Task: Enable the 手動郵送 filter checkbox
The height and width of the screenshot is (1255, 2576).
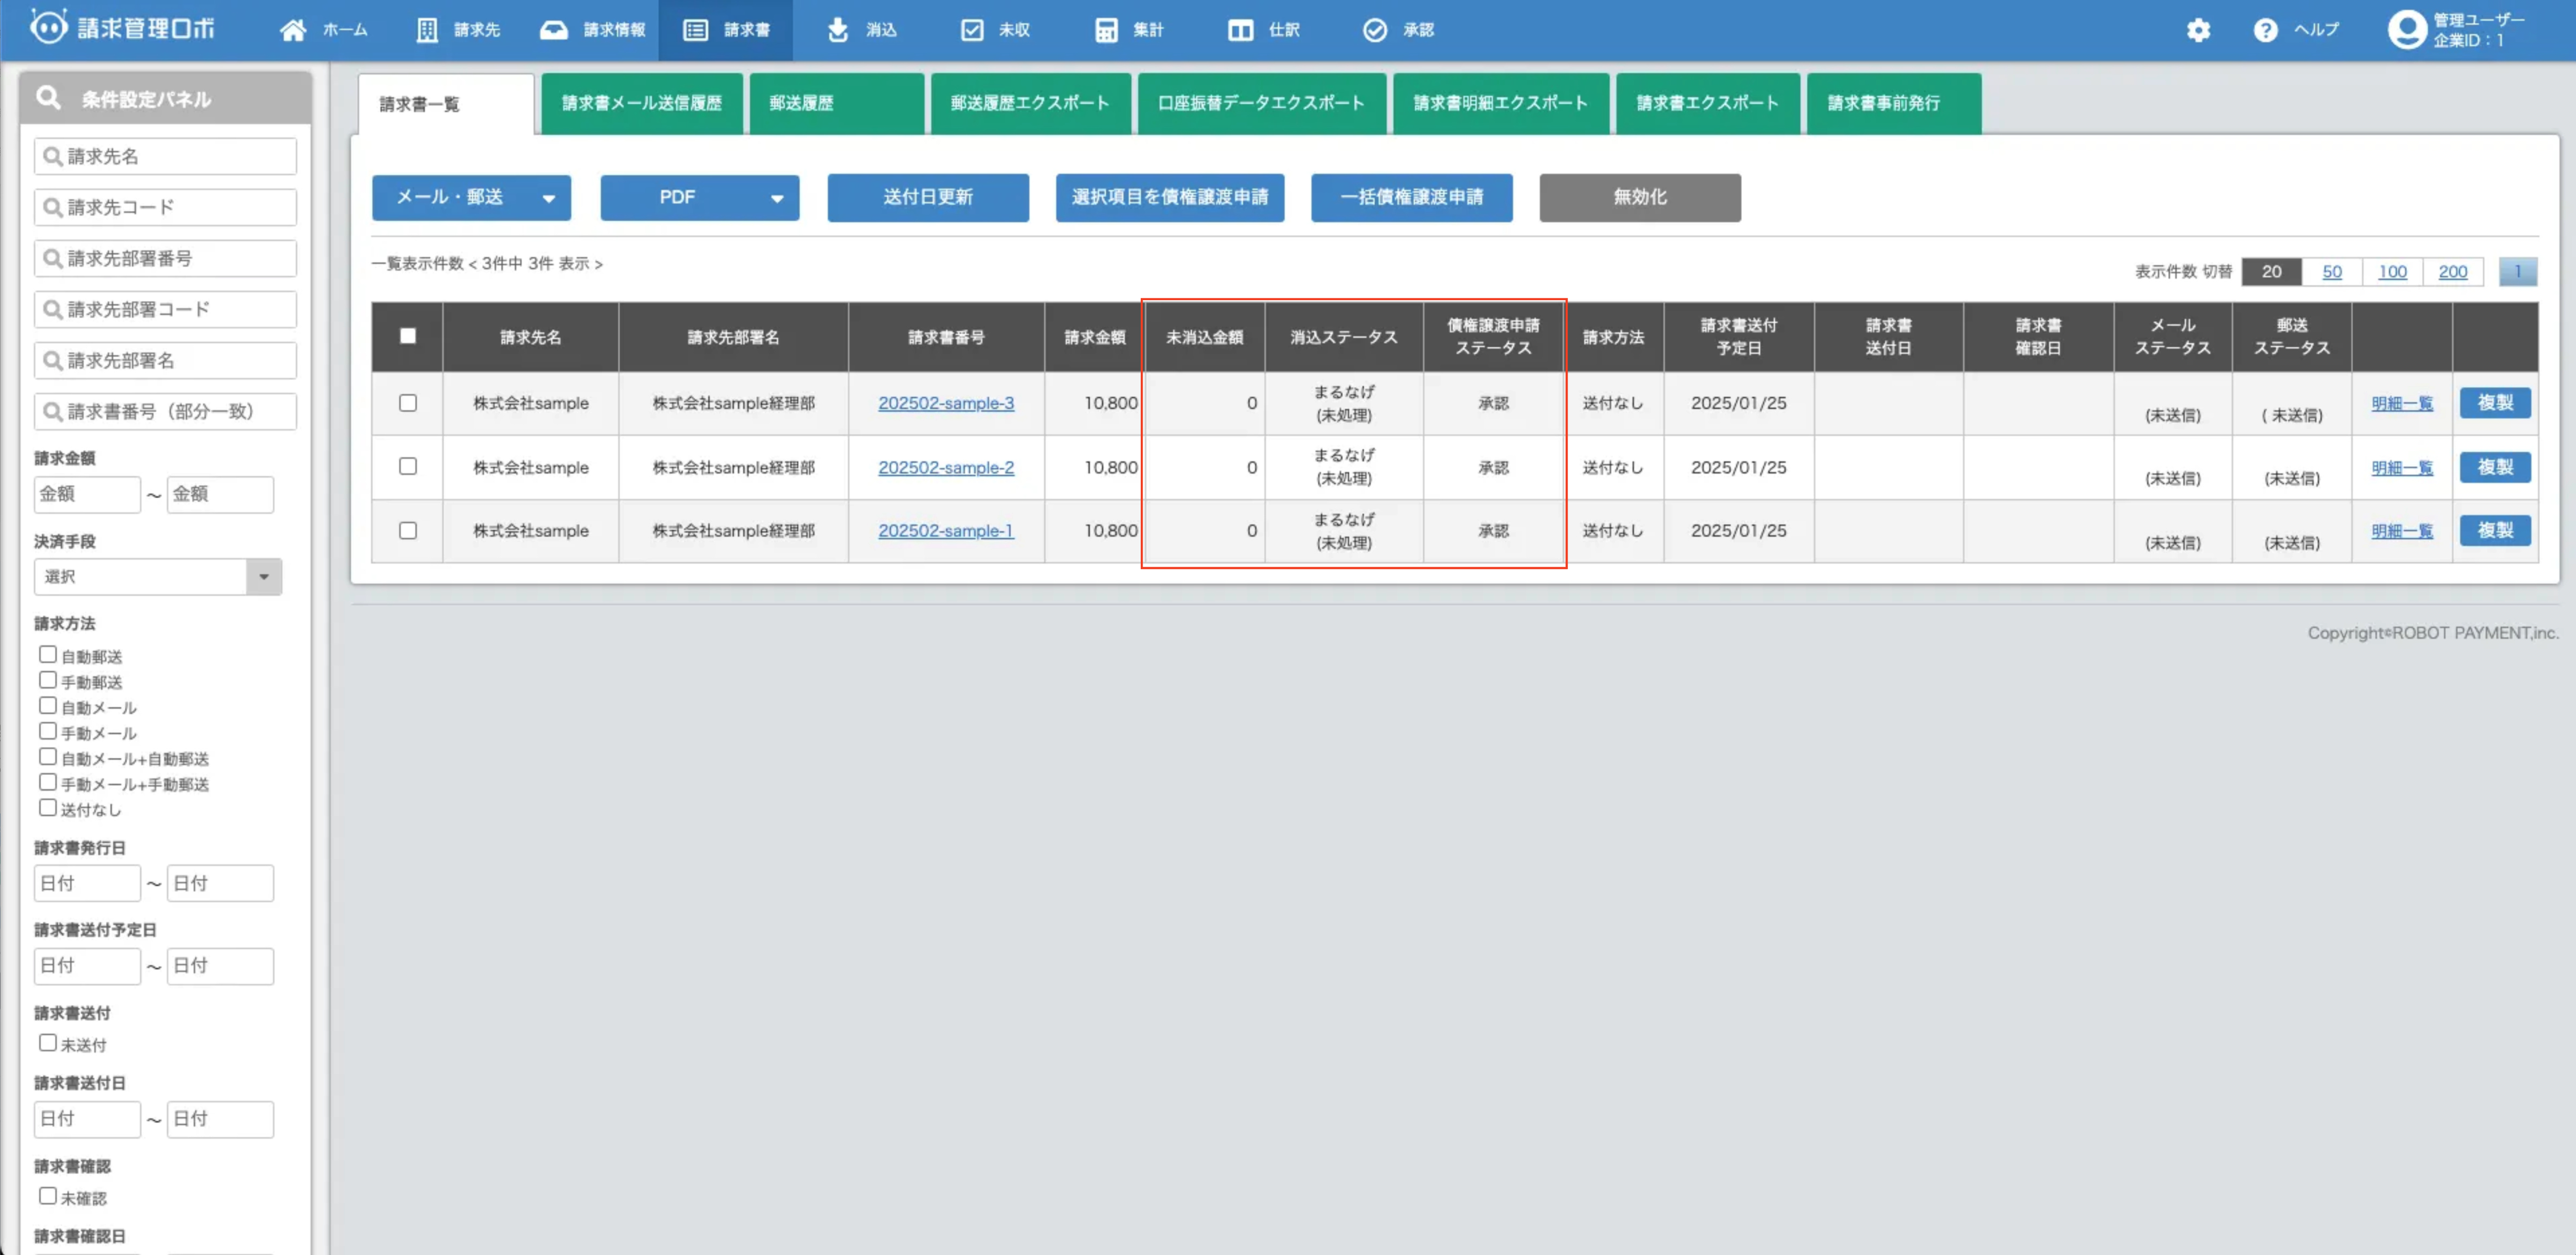Action: point(47,680)
